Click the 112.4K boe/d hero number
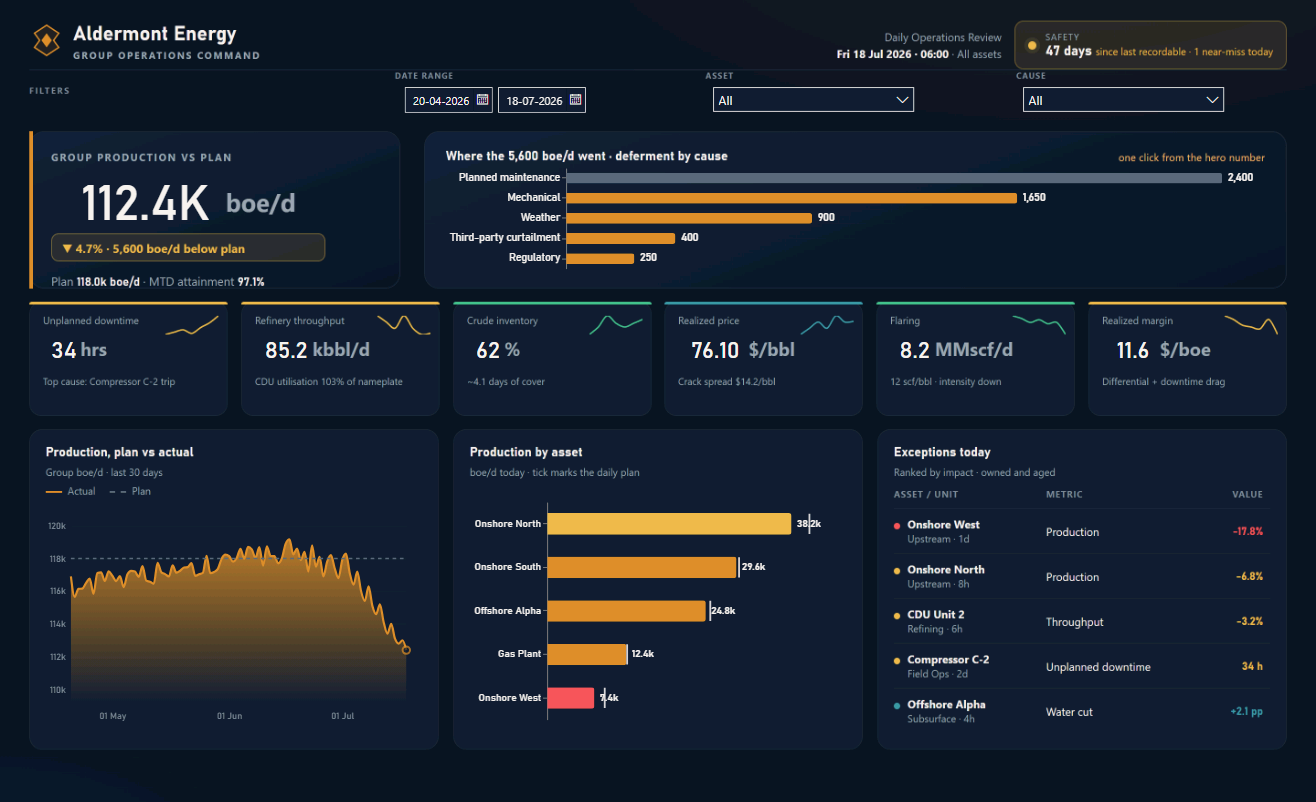The height and width of the screenshot is (802, 1316). click(x=188, y=204)
